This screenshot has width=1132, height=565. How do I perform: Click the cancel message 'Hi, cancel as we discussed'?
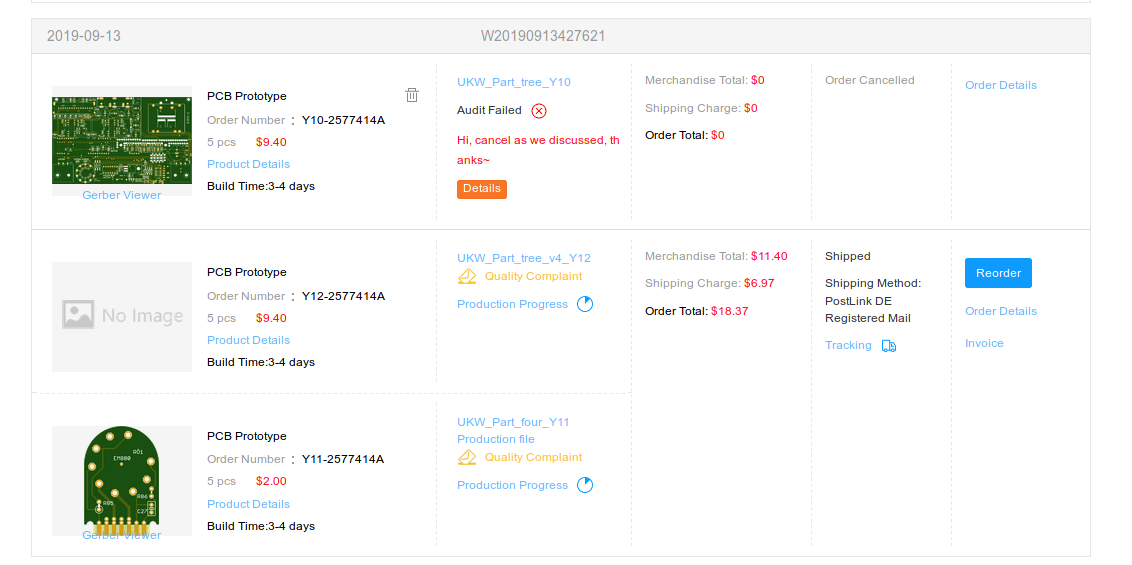538,150
